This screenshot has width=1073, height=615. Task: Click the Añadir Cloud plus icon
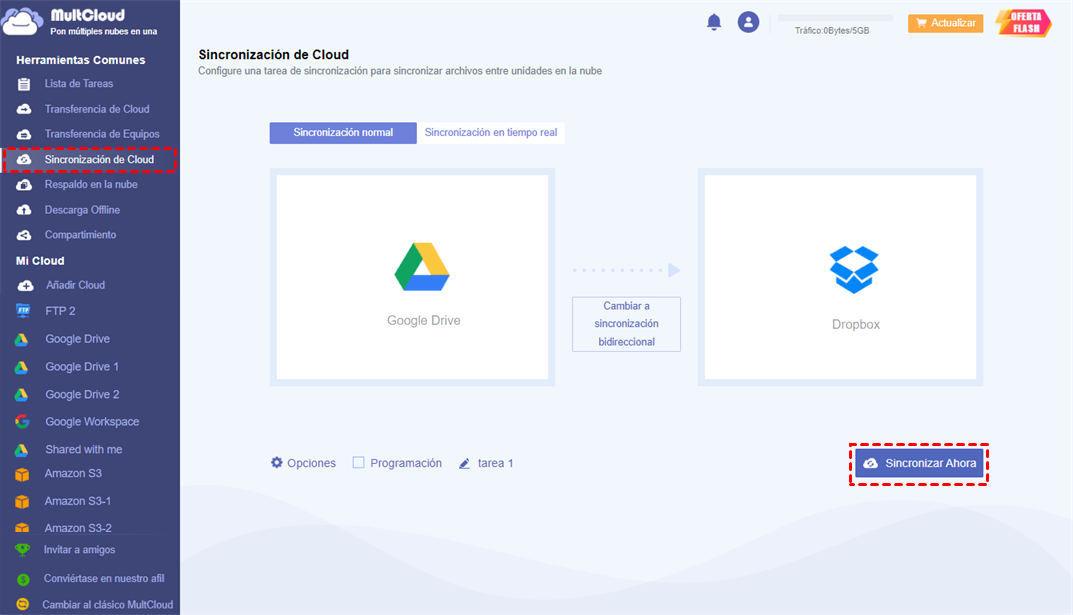coord(25,285)
